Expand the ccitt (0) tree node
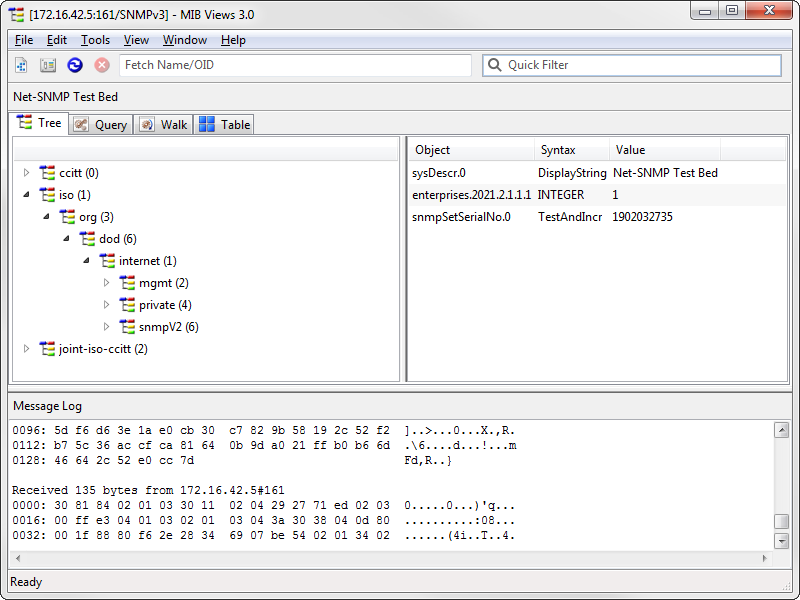 [27, 173]
